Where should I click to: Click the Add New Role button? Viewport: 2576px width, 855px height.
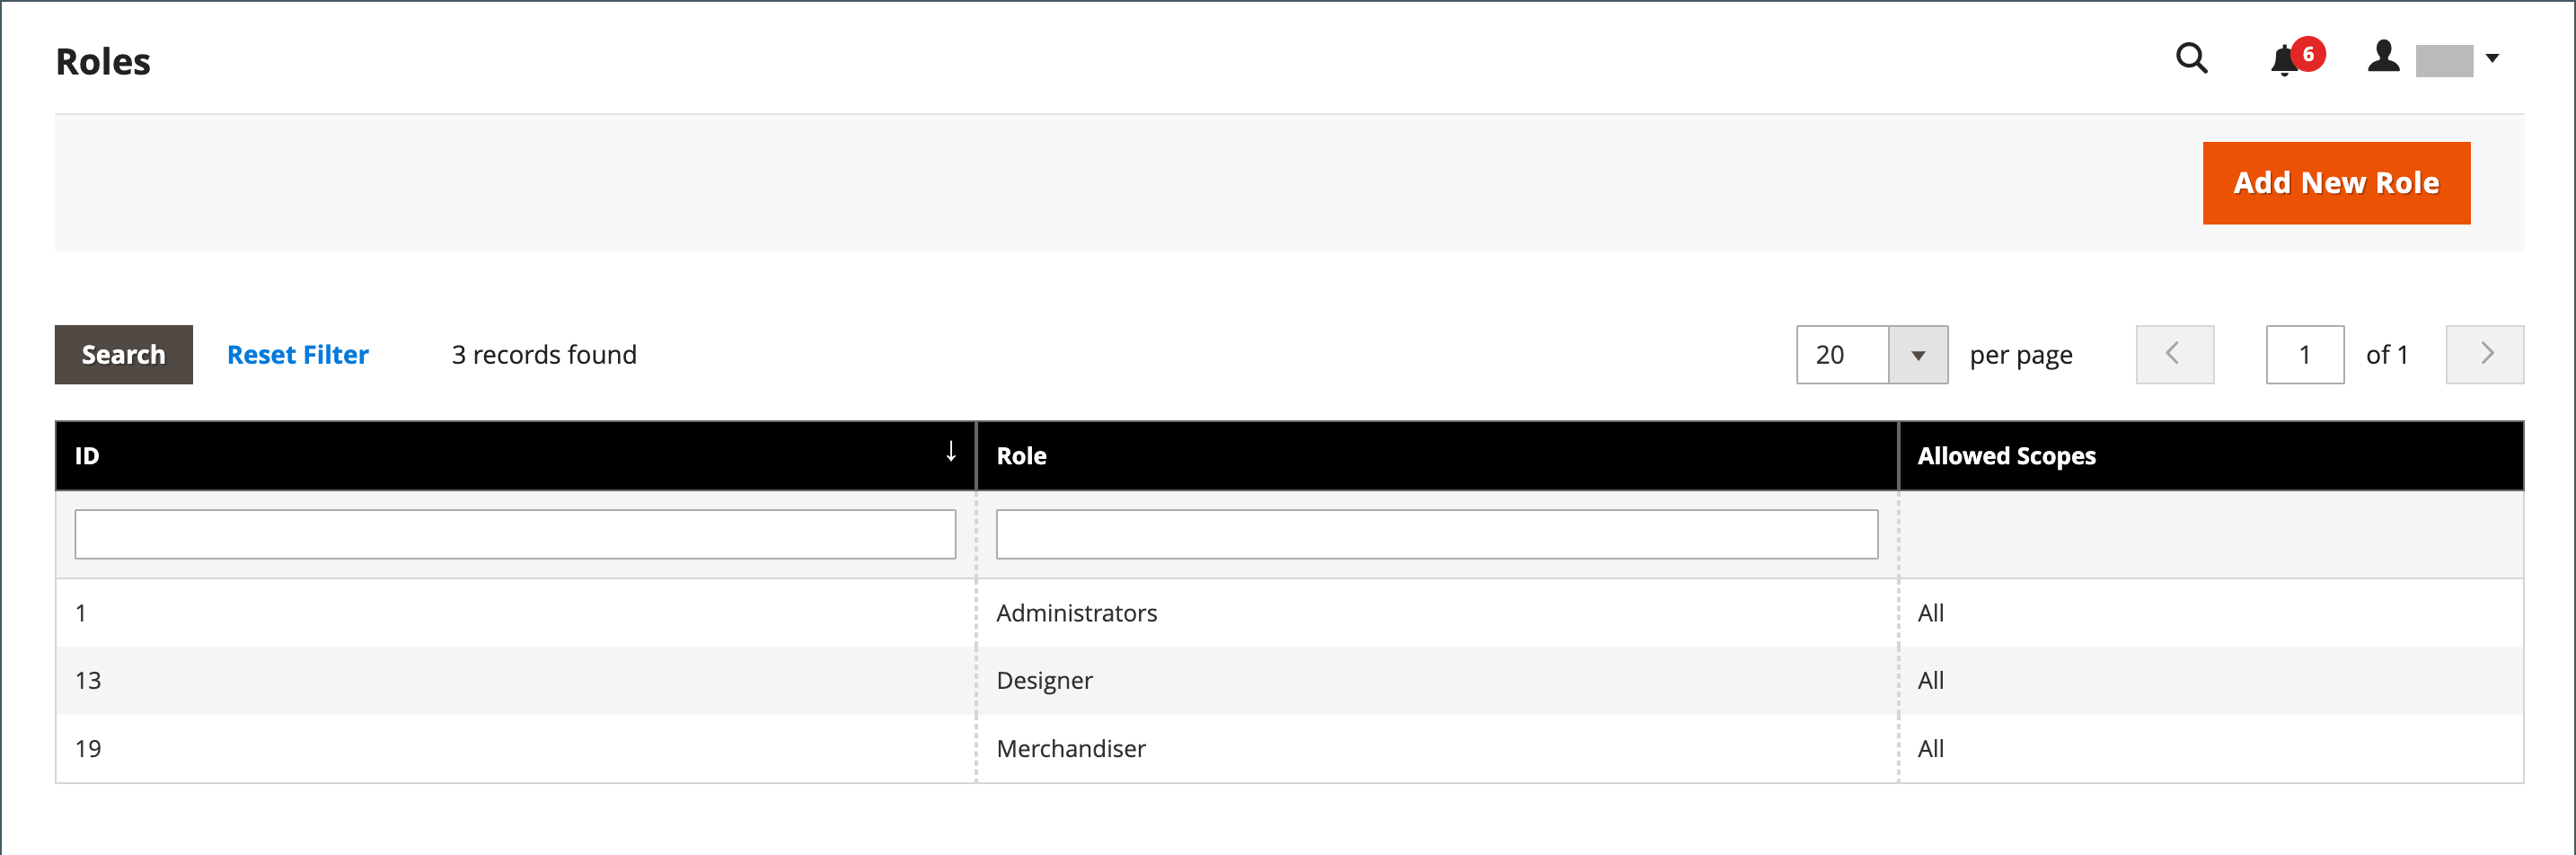click(2335, 183)
